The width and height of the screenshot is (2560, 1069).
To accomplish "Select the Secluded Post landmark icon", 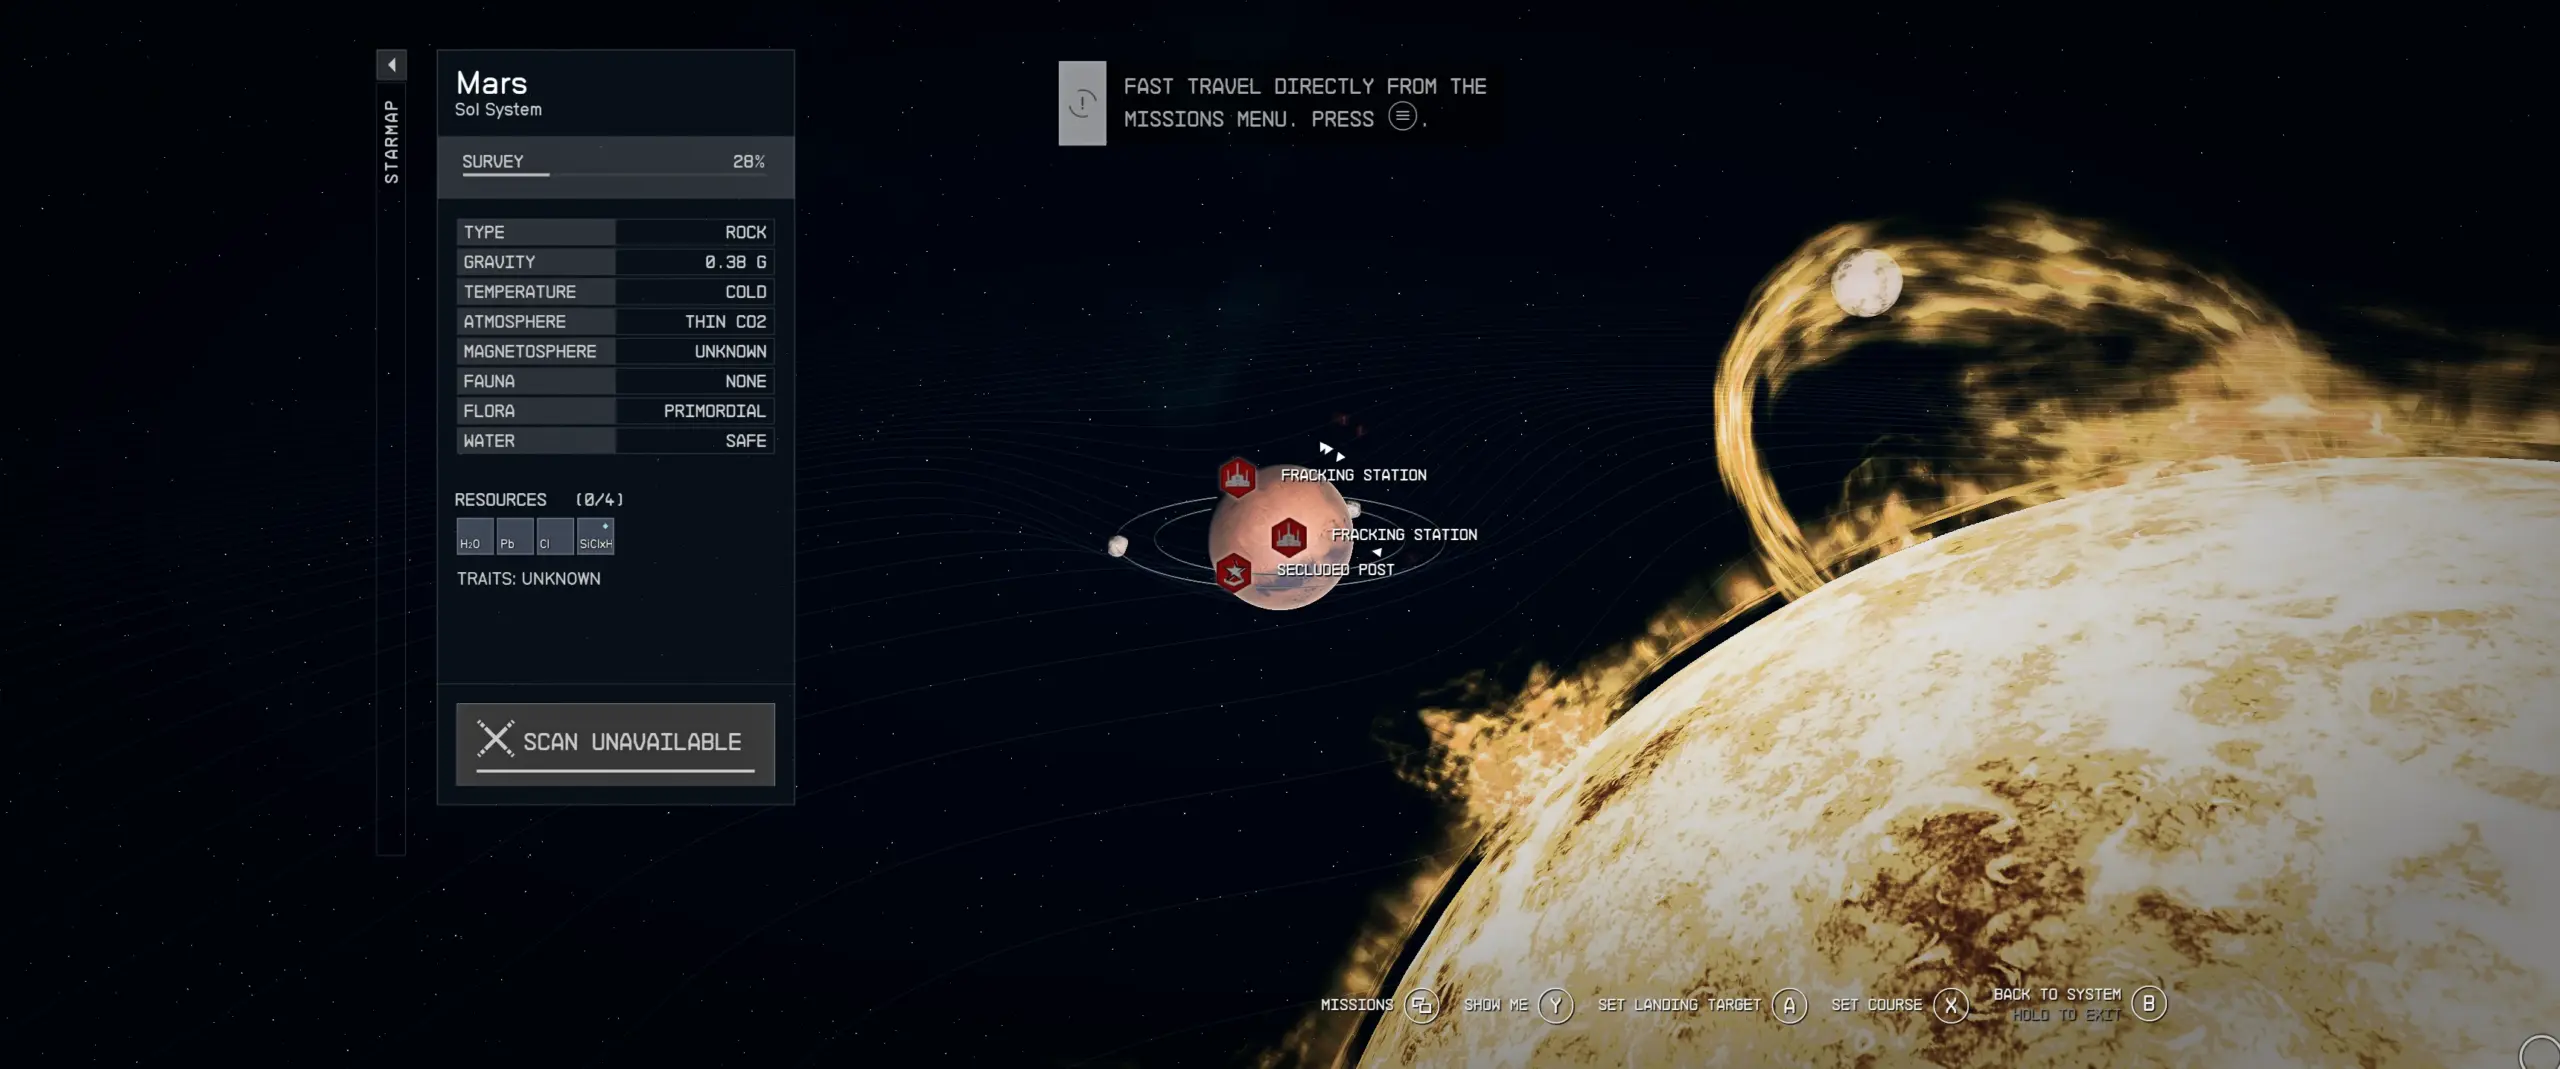I will [1233, 572].
